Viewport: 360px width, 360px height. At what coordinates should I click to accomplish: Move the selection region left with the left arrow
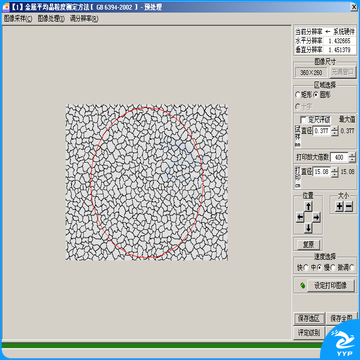coord(300,218)
